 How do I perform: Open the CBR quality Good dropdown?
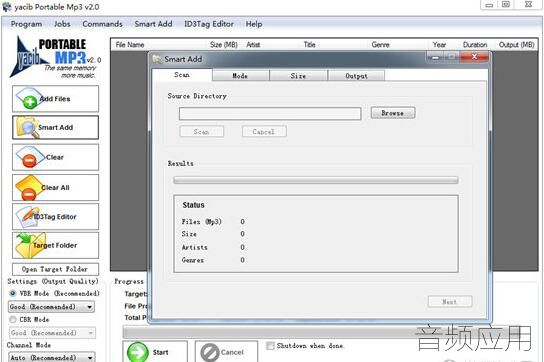[52, 333]
